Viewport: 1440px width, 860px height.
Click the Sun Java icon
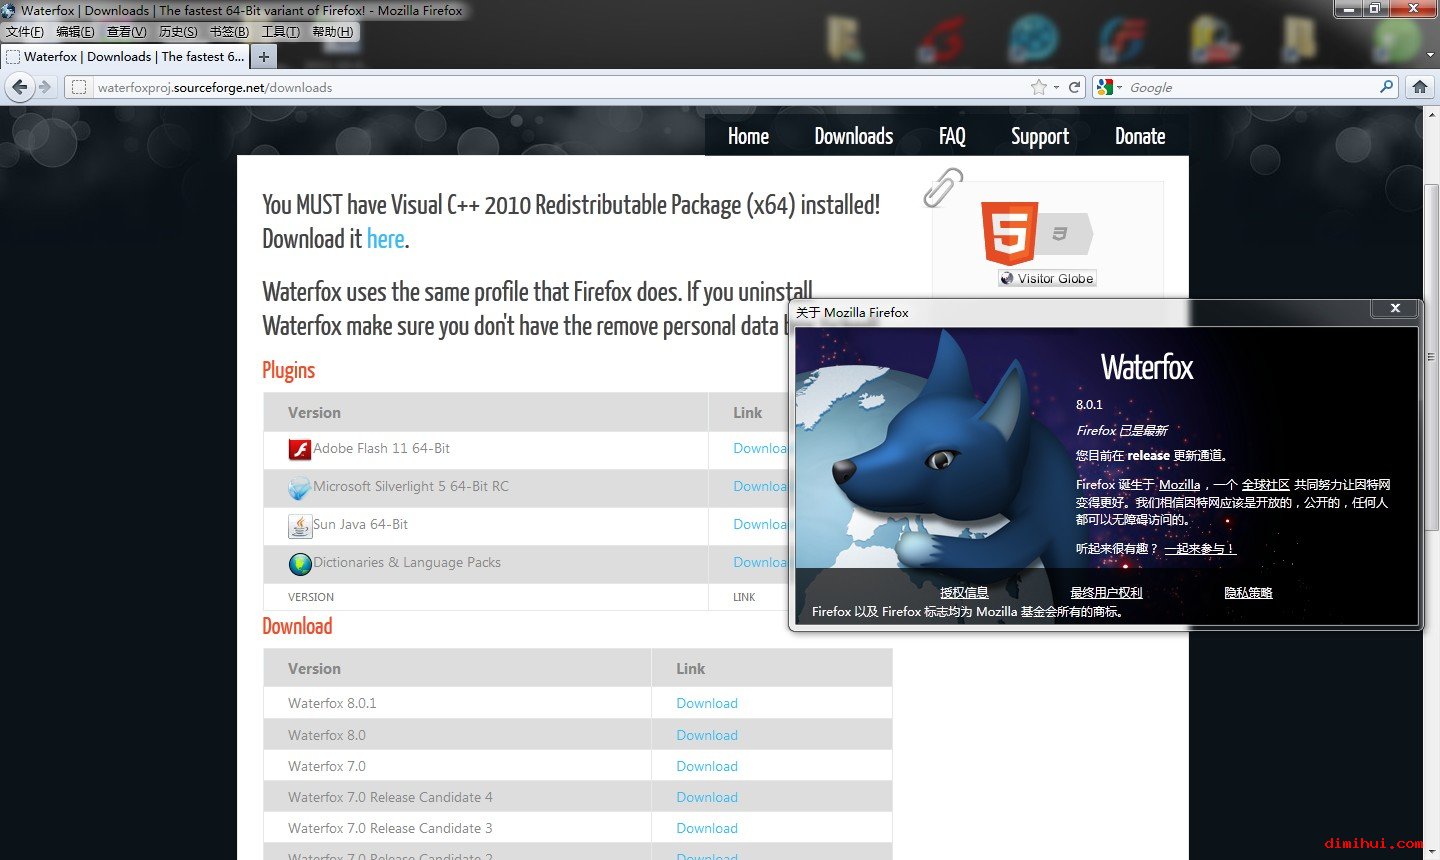[299, 526]
